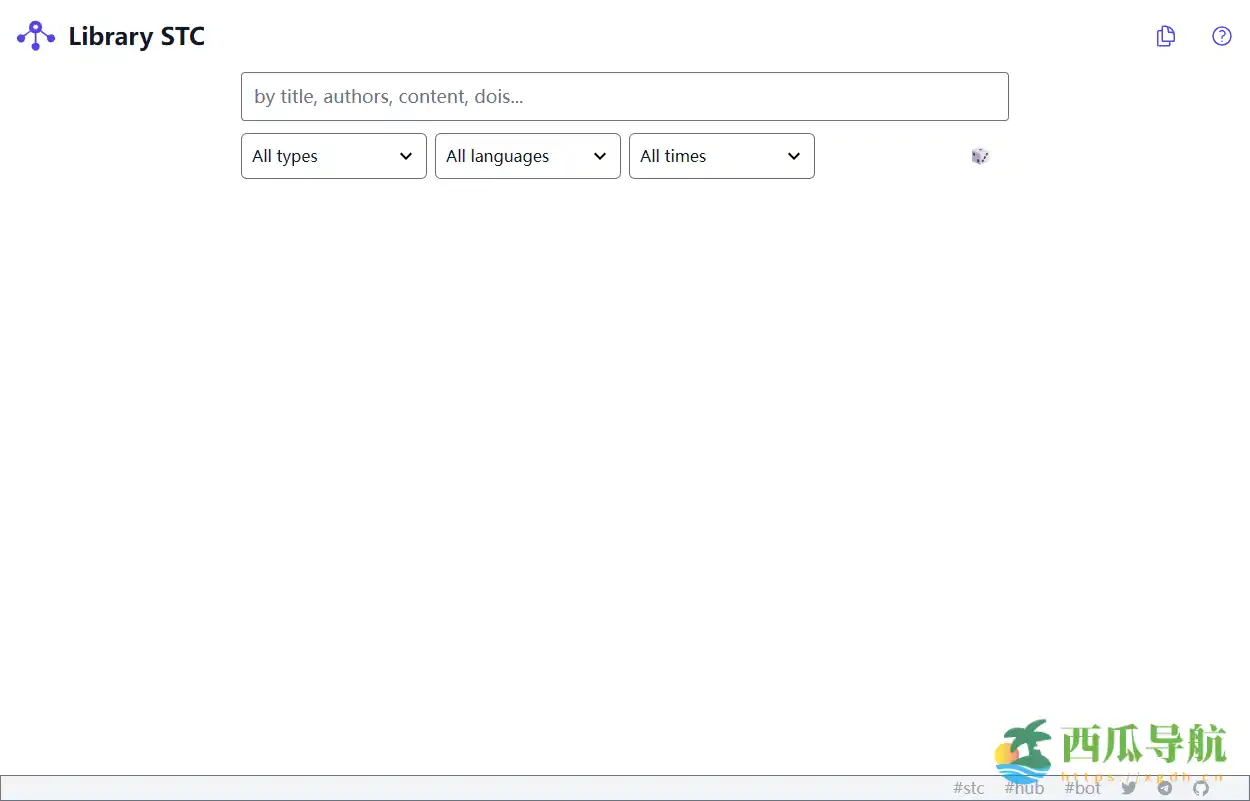Open the bookmarks pages icon in header
Screen dimensions: 1250x801
point(1165,37)
